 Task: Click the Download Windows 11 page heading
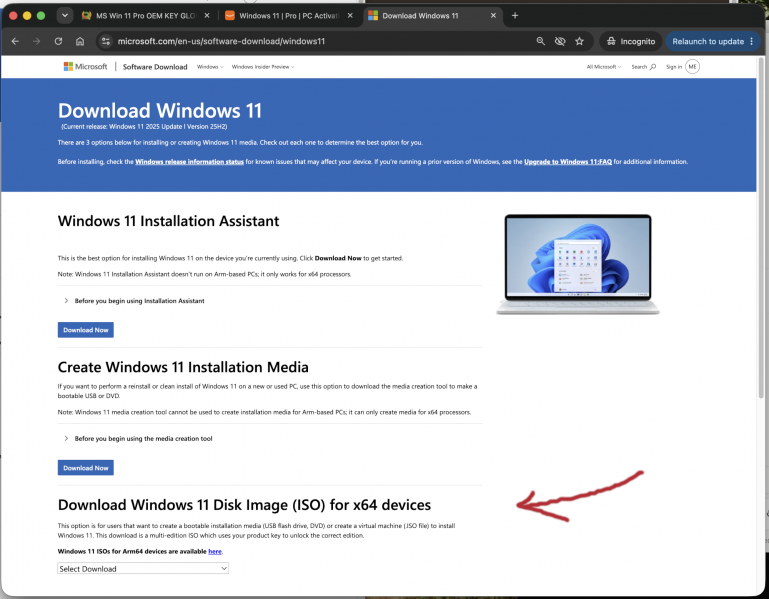pyautogui.click(x=160, y=111)
